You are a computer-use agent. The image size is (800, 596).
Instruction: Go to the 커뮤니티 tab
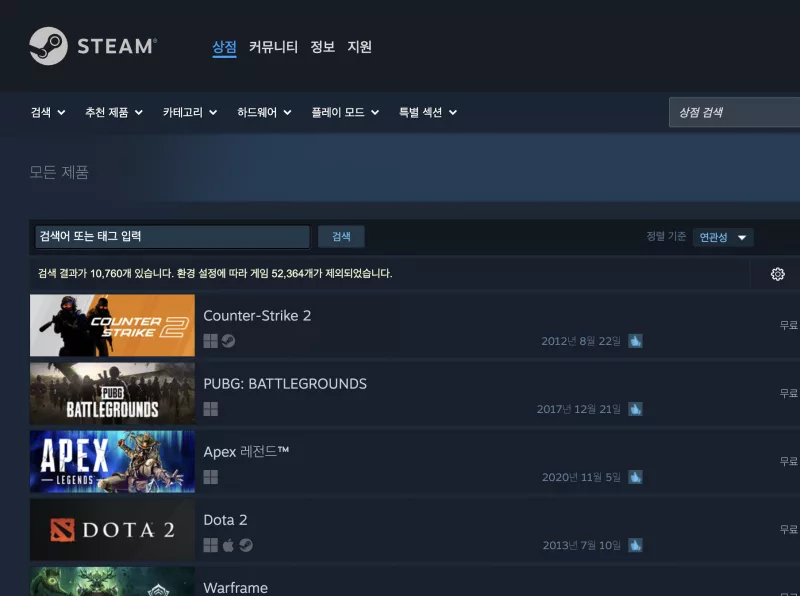coord(273,47)
